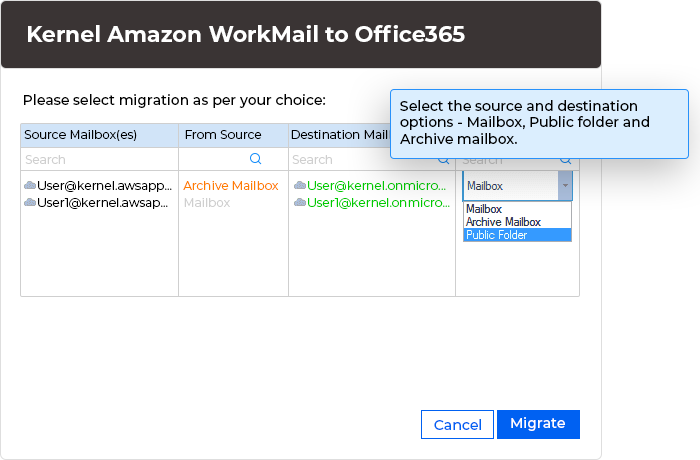The height and width of the screenshot is (460, 700).
Task: Focus the Source Mailbox(es) search field
Action: pyautogui.click(x=100, y=159)
